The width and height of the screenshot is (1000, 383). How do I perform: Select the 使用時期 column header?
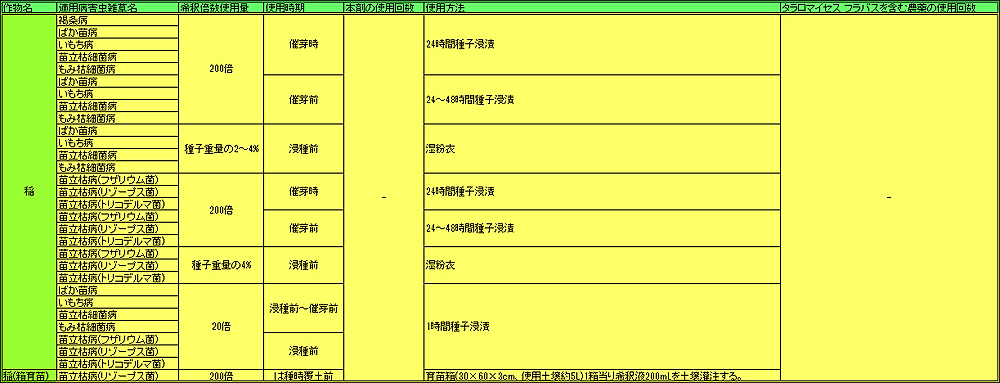tap(303, 8)
